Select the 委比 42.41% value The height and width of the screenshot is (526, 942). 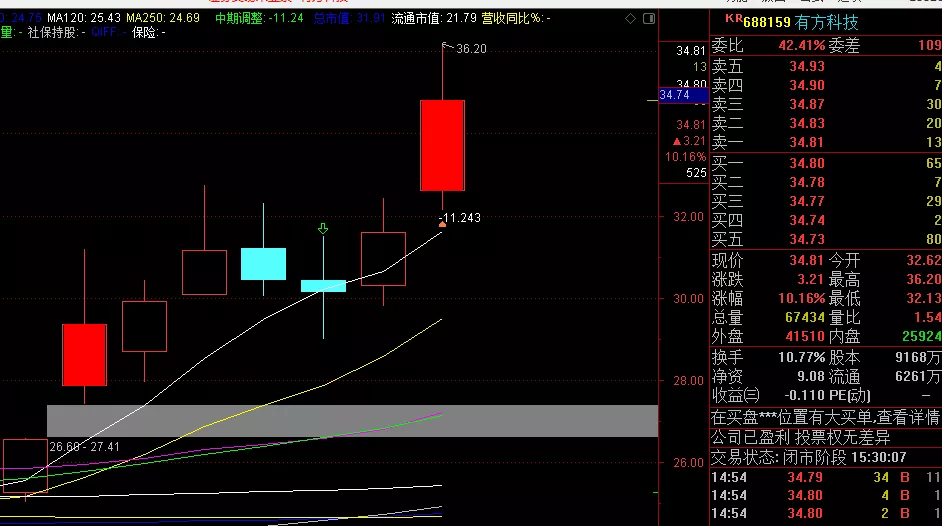pos(801,46)
